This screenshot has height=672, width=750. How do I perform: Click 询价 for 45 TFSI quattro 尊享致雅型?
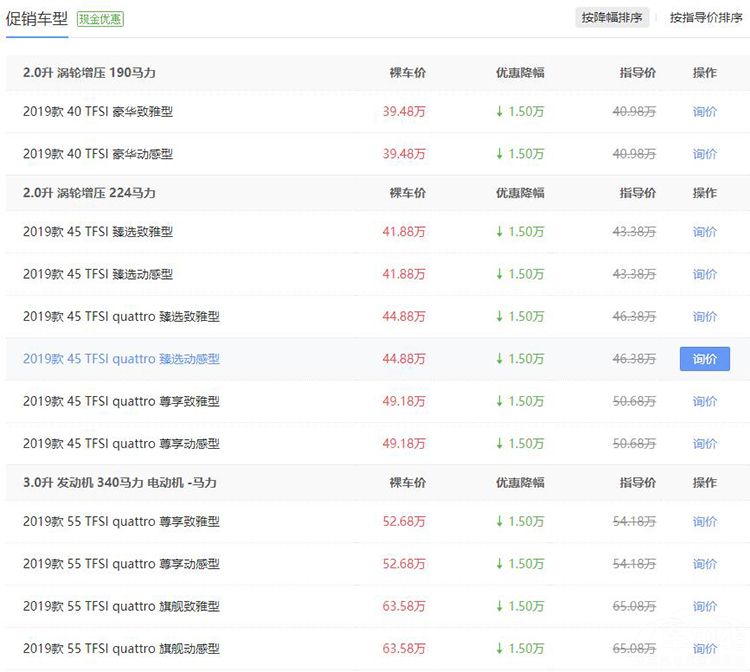pos(705,401)
